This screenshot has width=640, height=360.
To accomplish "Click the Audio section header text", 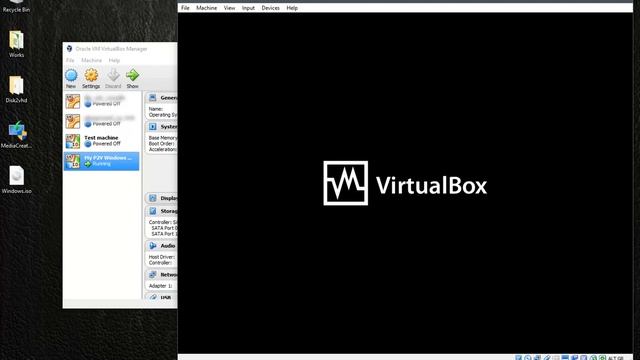I will 168,246.
